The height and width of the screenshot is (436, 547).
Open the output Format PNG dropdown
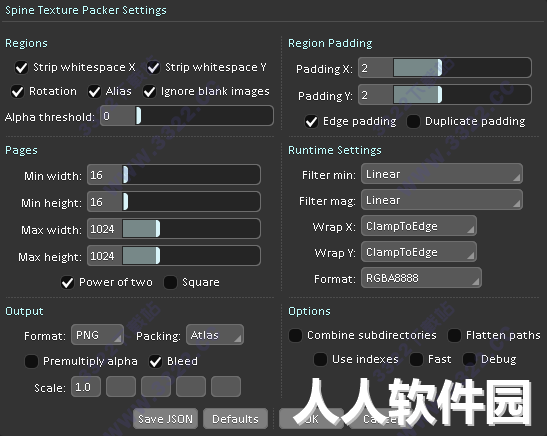(x=97, y=335)
